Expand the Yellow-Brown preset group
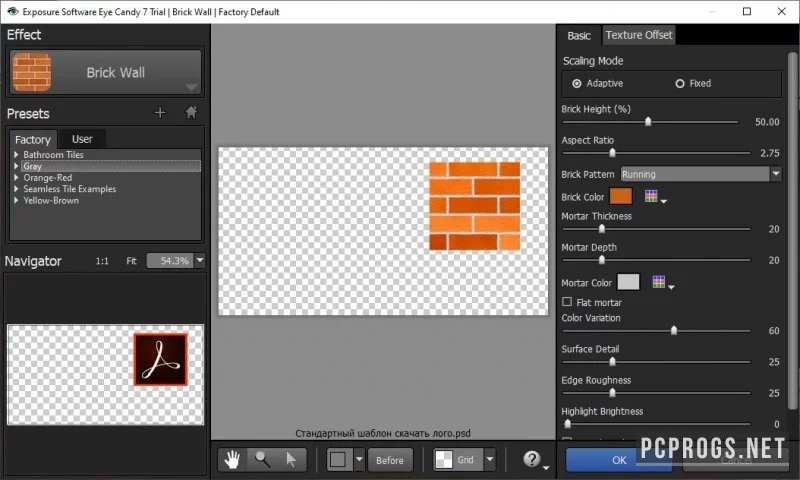This screenshot has width=800, height=480. click(16, 200)
